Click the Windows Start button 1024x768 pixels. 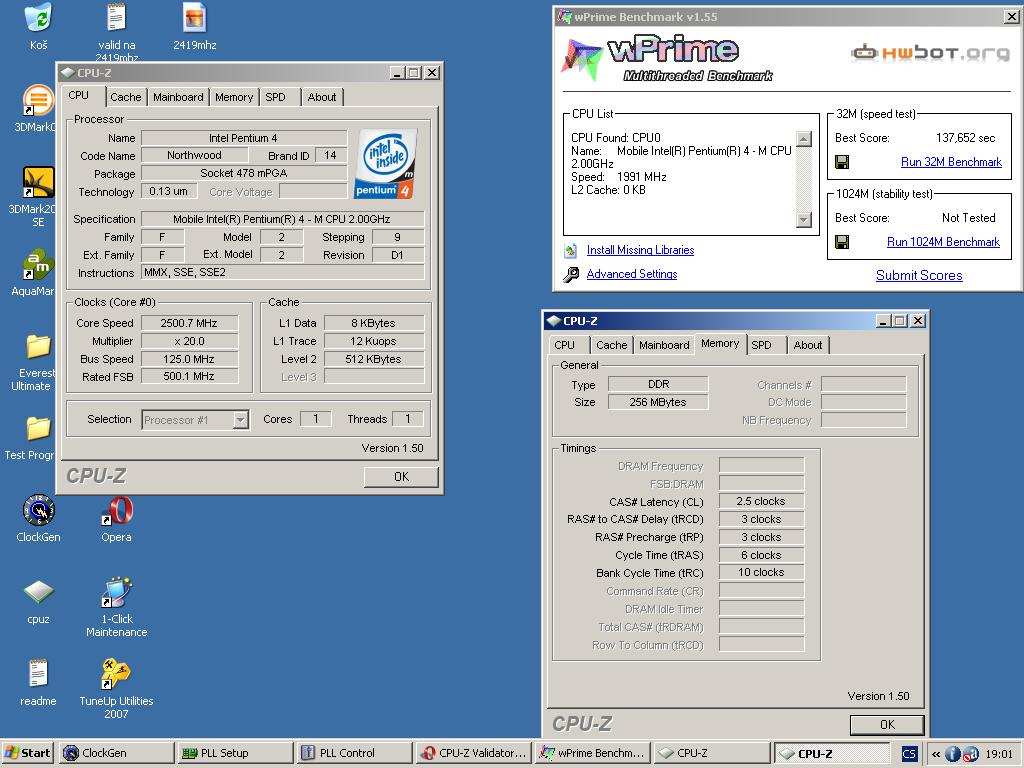pyautogui.click(x=28, y=753)
